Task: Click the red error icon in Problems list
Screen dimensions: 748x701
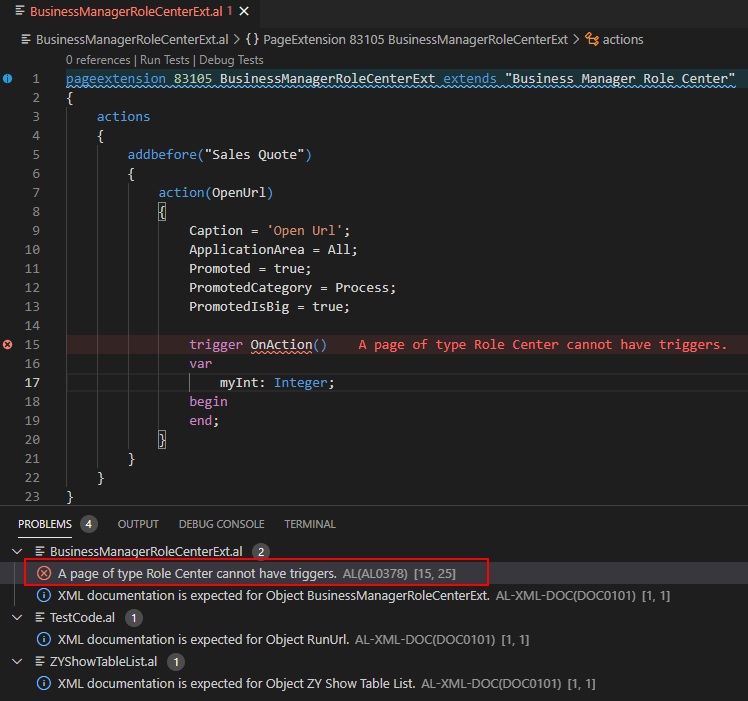Action: pos(44,573)
